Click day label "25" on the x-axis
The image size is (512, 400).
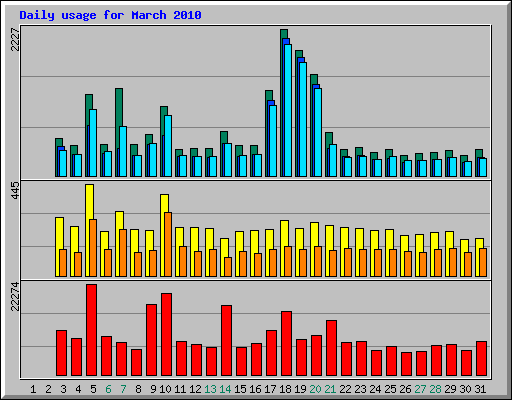(x=390, y=389)
